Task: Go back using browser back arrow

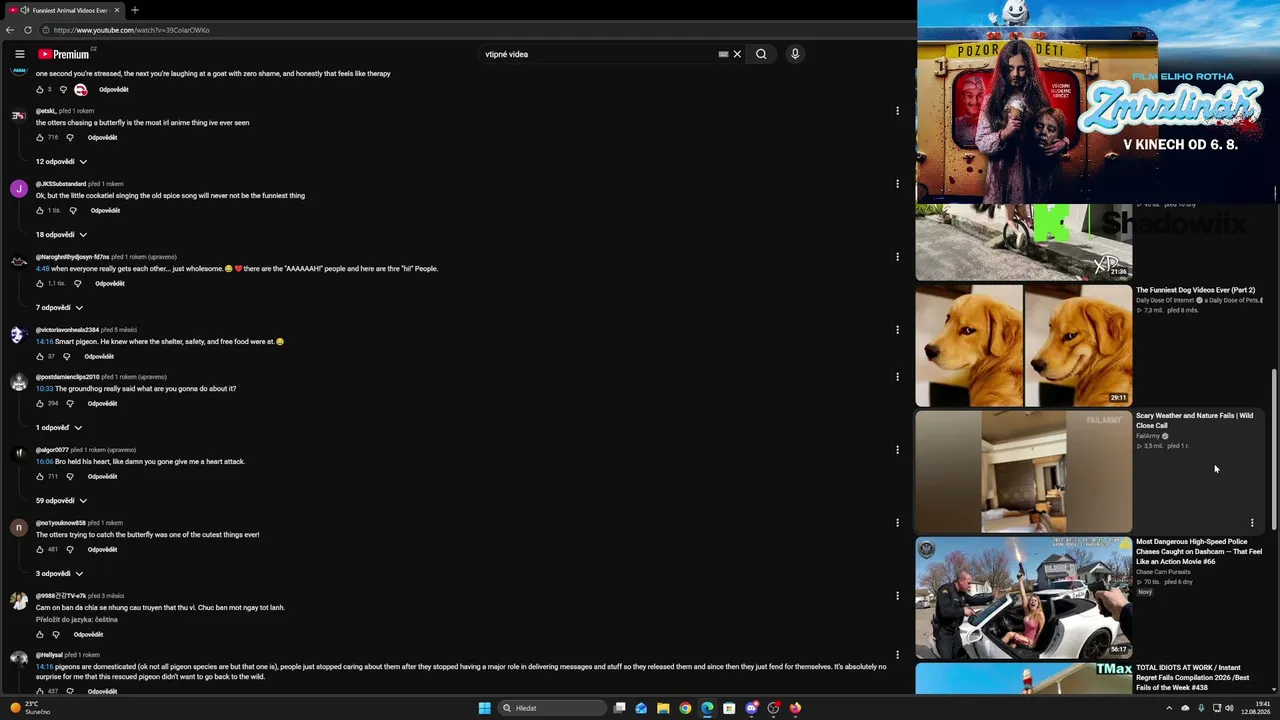Action: click(x=10, y=30)
